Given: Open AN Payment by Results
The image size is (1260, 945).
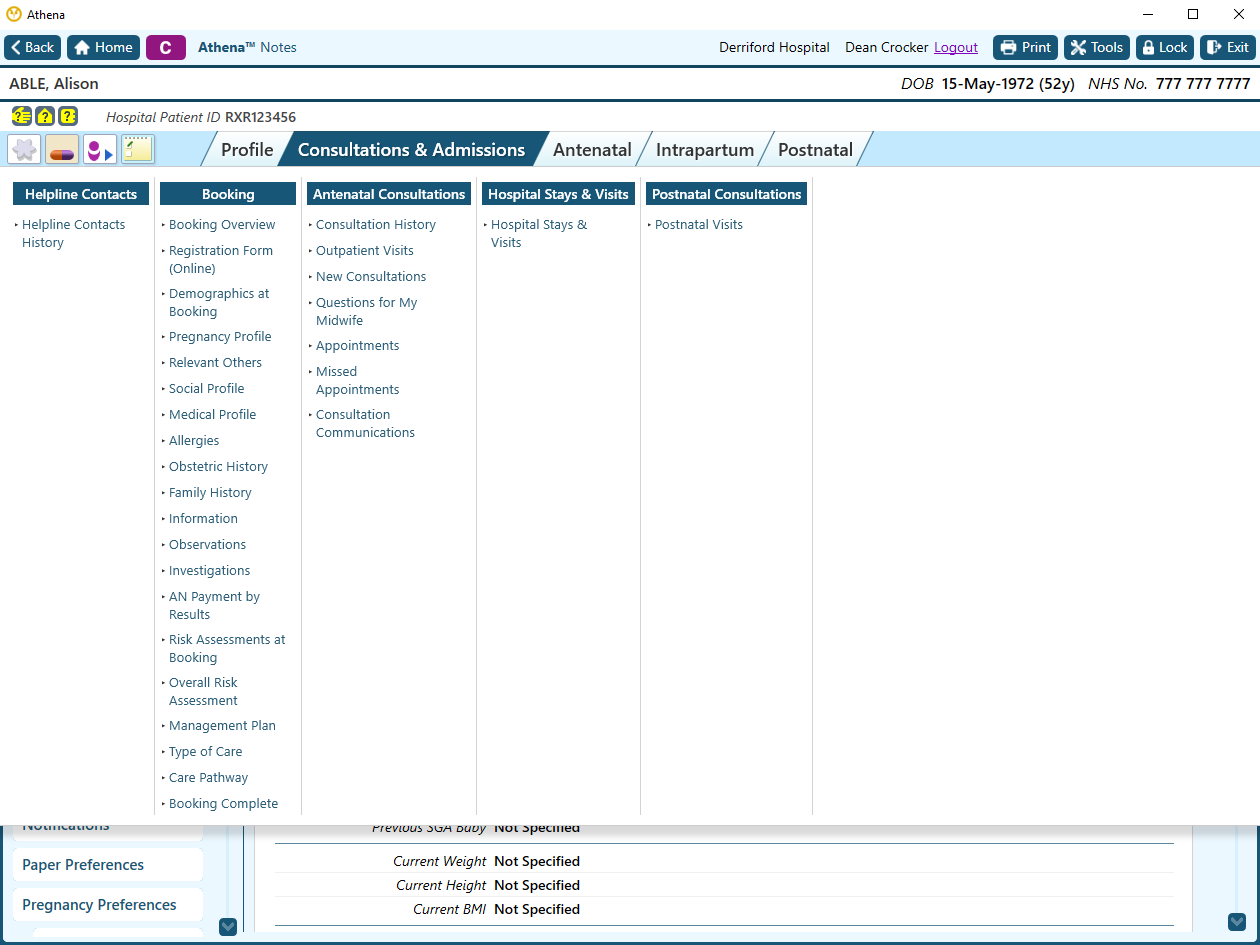Looking at the screenshot, I should pos(213,606).
